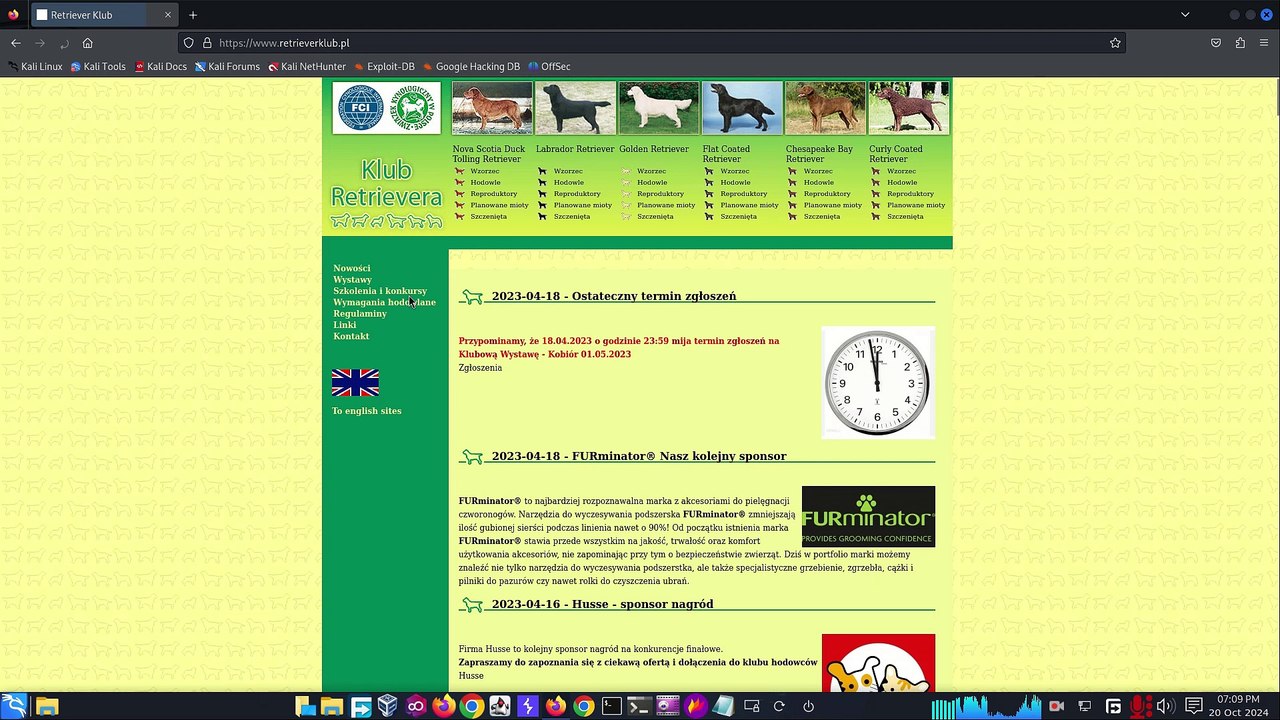The width and height of the screenshot is (1280, 720).
Task: Close the Retriever Klub tab
Action: (x=167, y=15)
